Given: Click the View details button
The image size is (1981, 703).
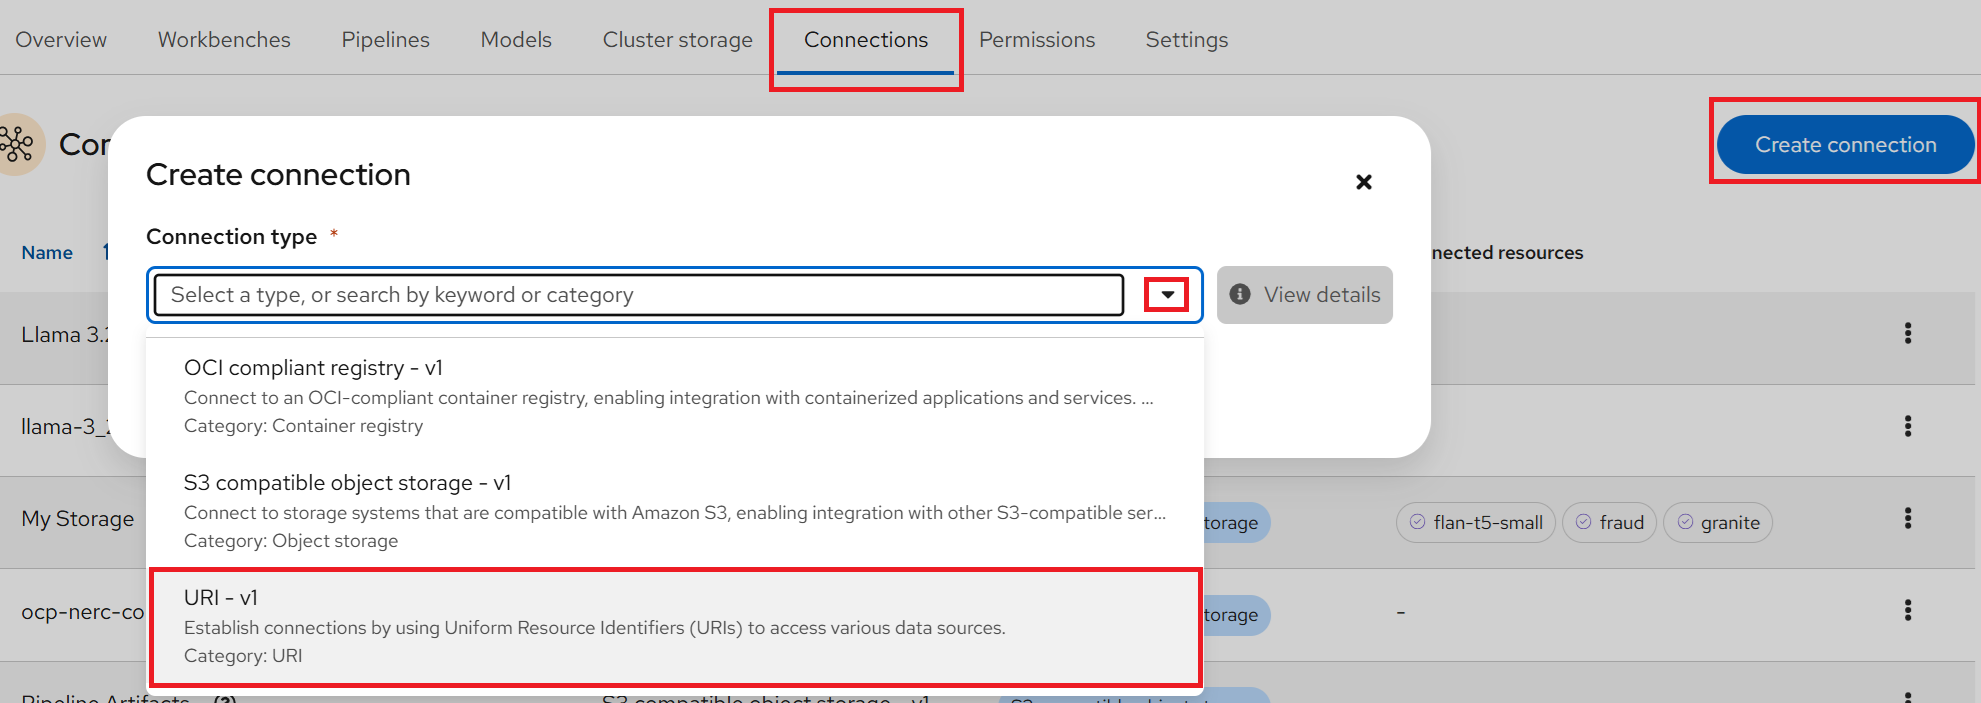Looking at the screenshot, I should 1304,295.
